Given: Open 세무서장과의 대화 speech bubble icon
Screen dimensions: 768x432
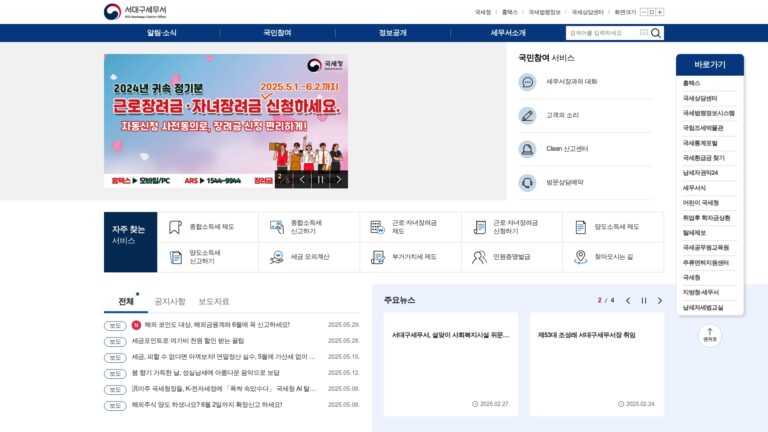Looking at the screenshot, I should (x=528, y=82).
